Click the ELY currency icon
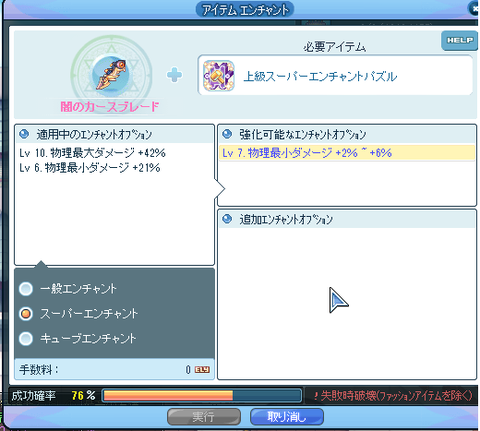 202,370
